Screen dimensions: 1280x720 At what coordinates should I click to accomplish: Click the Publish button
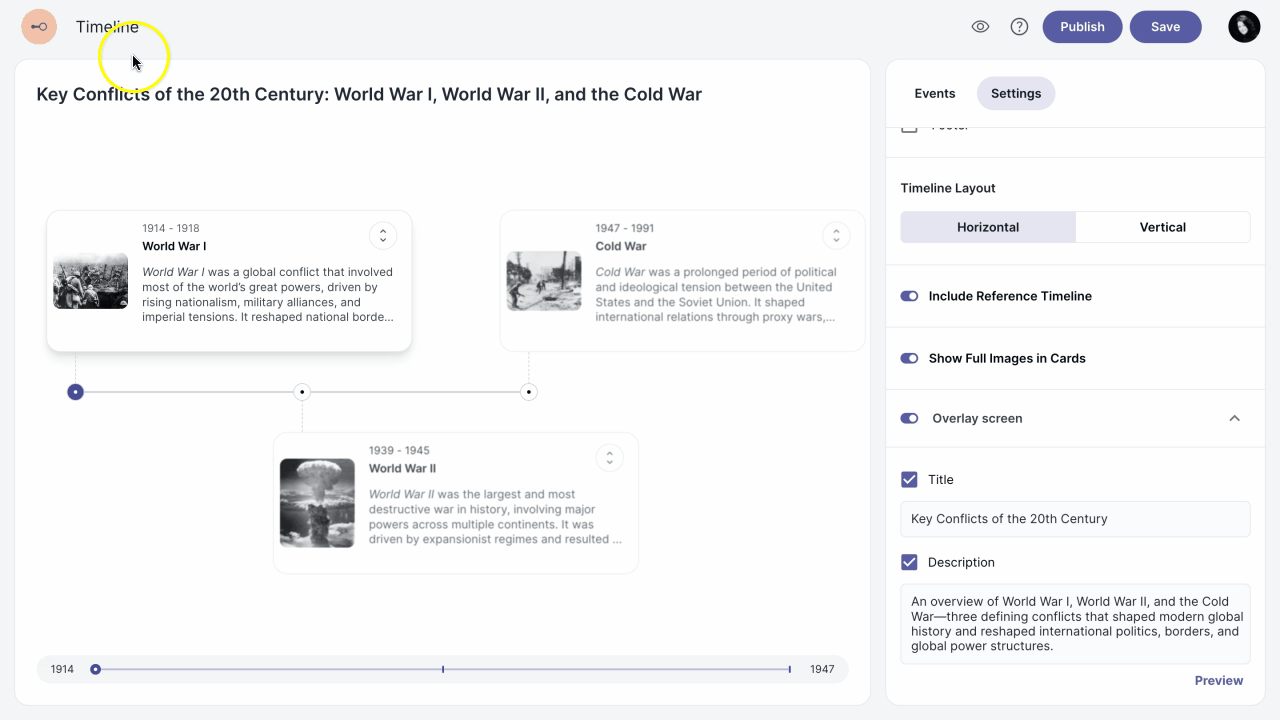tap(1082, 27)
